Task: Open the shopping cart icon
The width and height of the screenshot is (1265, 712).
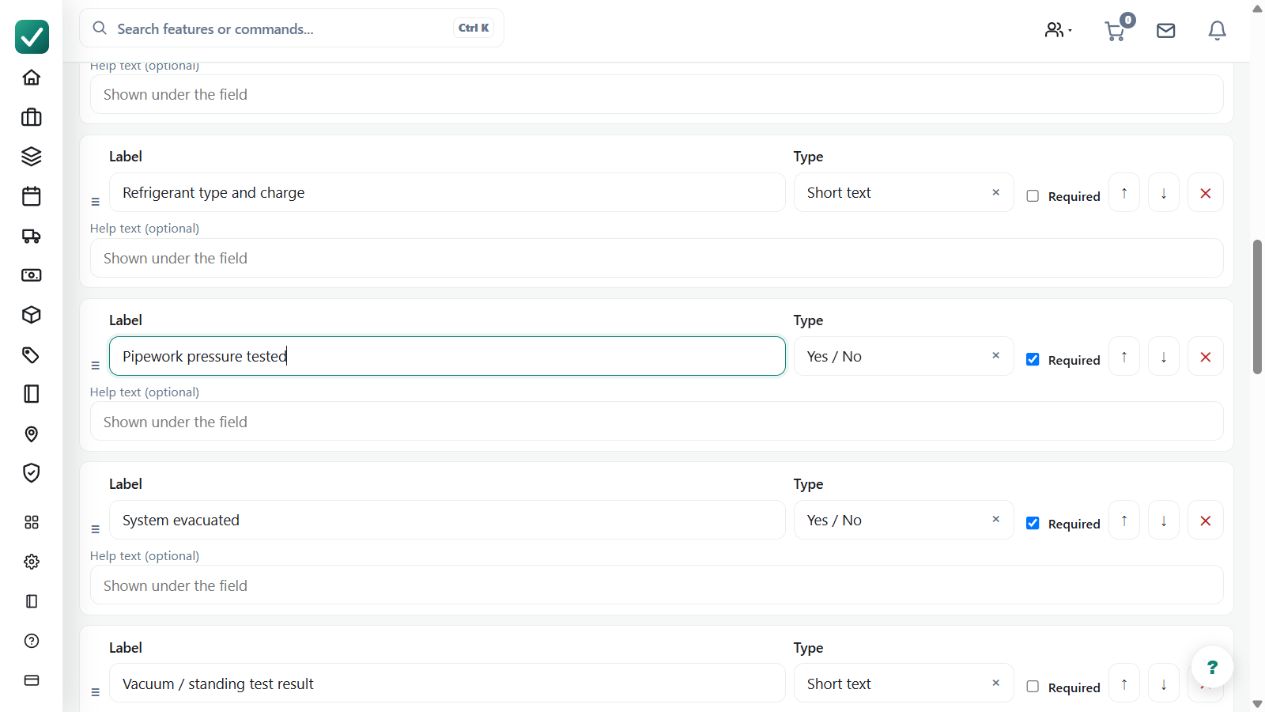Action: (1115, 30)
